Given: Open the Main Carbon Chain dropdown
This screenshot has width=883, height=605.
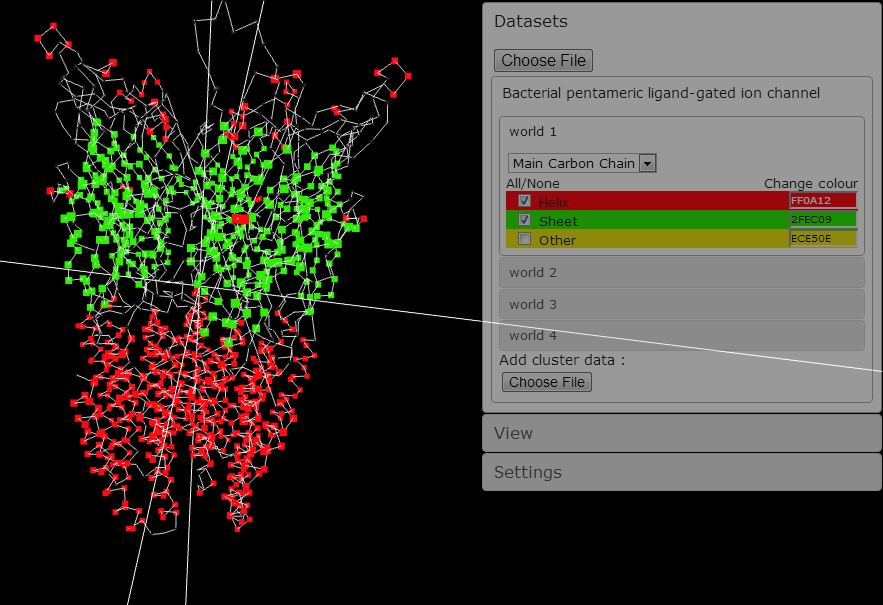Looking at the screenshot, I should (582, 163).
